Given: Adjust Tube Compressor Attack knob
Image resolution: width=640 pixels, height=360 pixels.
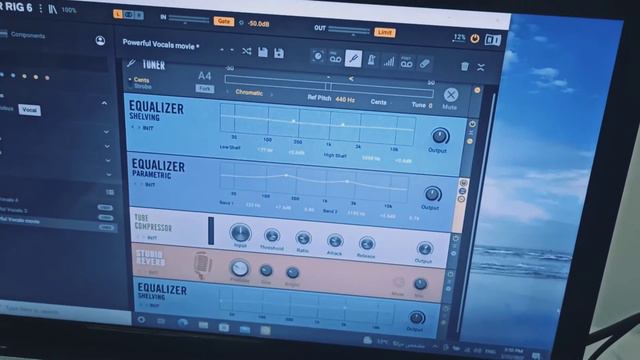Looking at the screenshot, I should pos(335,241).
